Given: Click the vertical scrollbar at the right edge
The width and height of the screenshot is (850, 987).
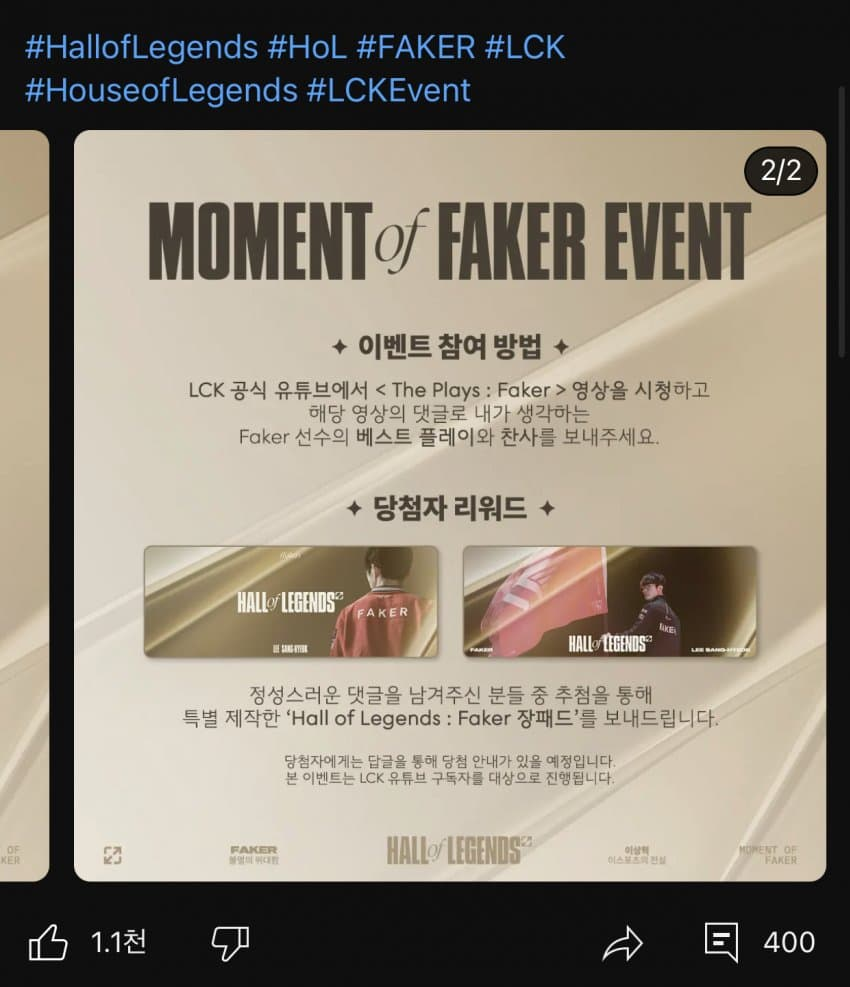Looking at the screenshot, I should [x=842, y=222].
